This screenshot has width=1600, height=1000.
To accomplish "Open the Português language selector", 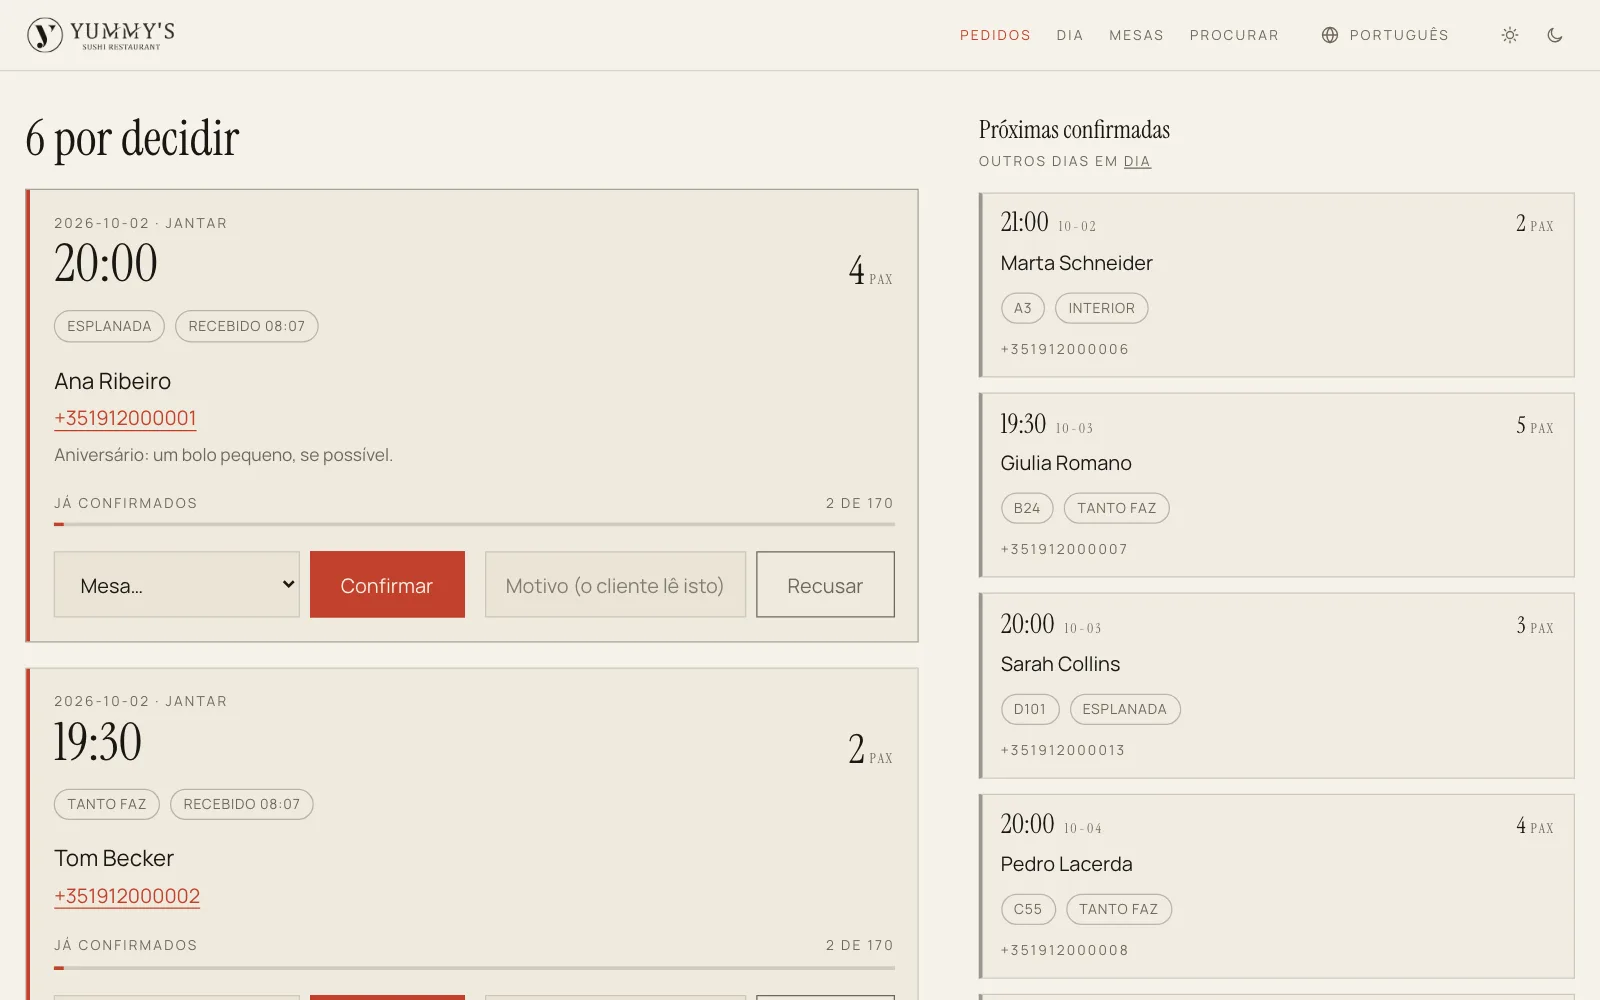I will [1385, 35].
